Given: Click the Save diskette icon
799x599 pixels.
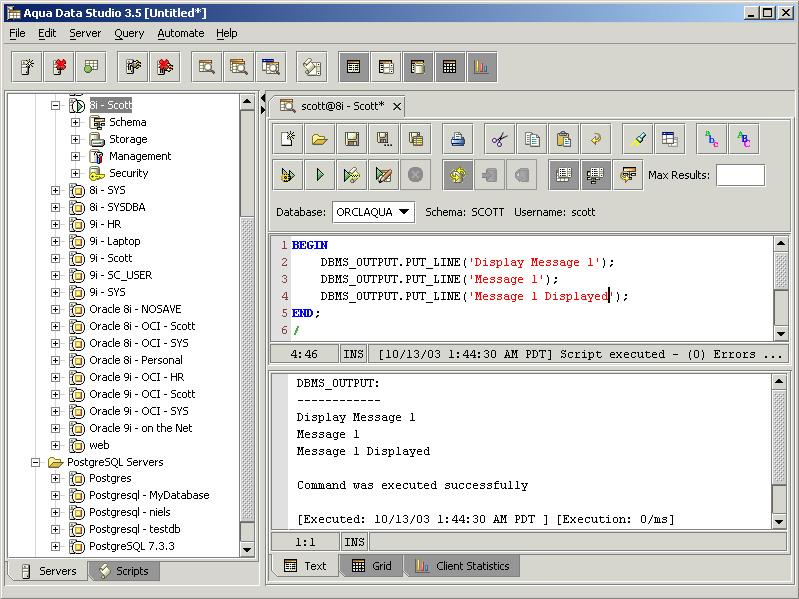Looking at the screenshot, I should click(352, 139).
